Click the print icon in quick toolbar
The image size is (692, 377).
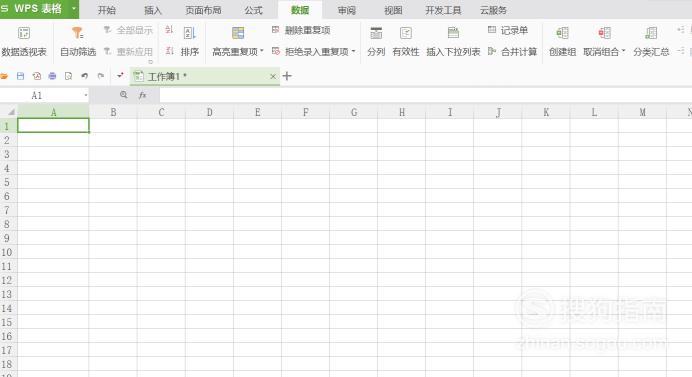53,76
